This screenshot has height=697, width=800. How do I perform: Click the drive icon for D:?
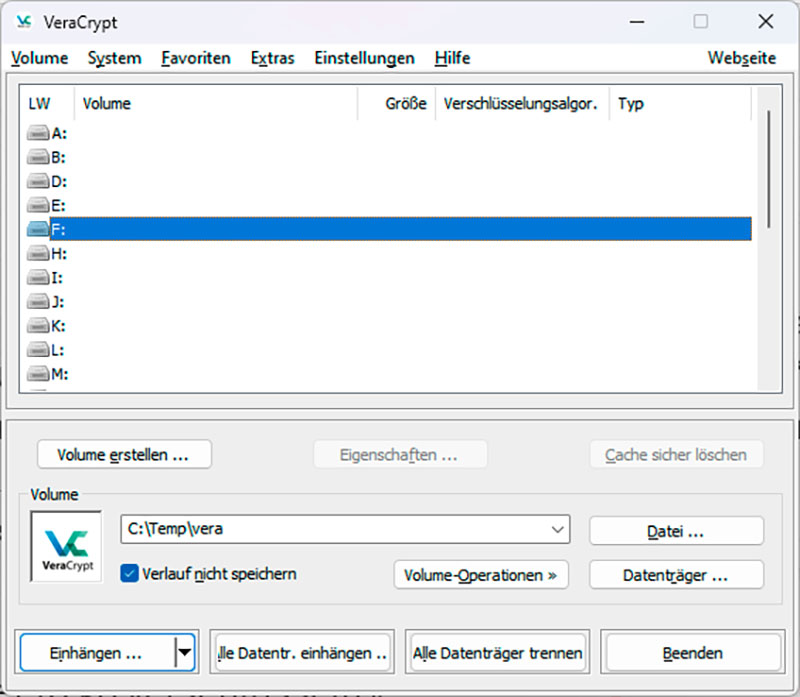pyautogui.click(x=38, y=181)
